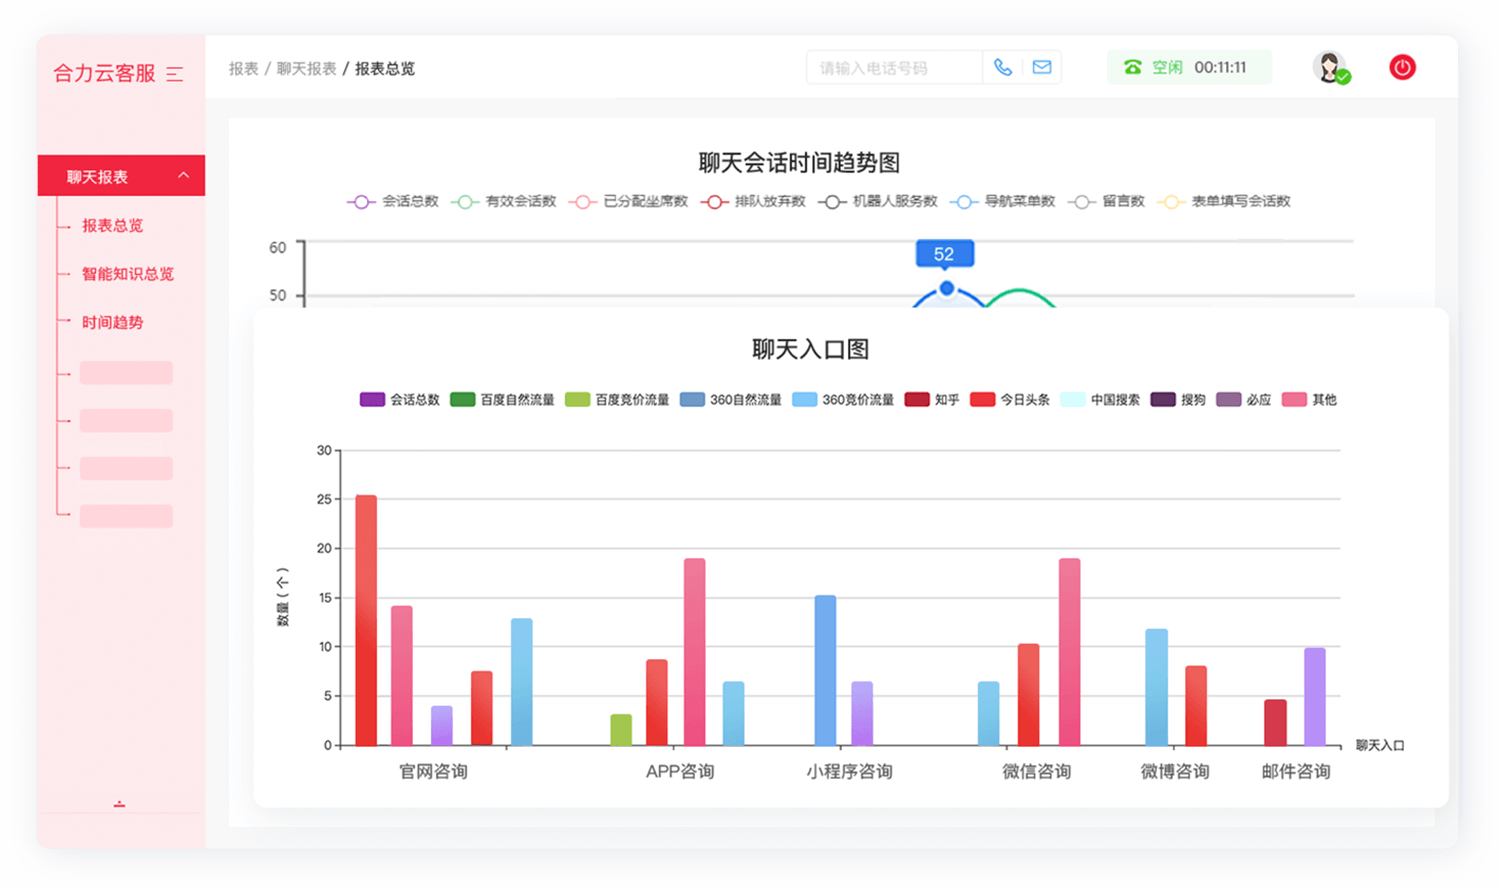Hide the 360竞价流量 legend entry

[x=843, y=399]
